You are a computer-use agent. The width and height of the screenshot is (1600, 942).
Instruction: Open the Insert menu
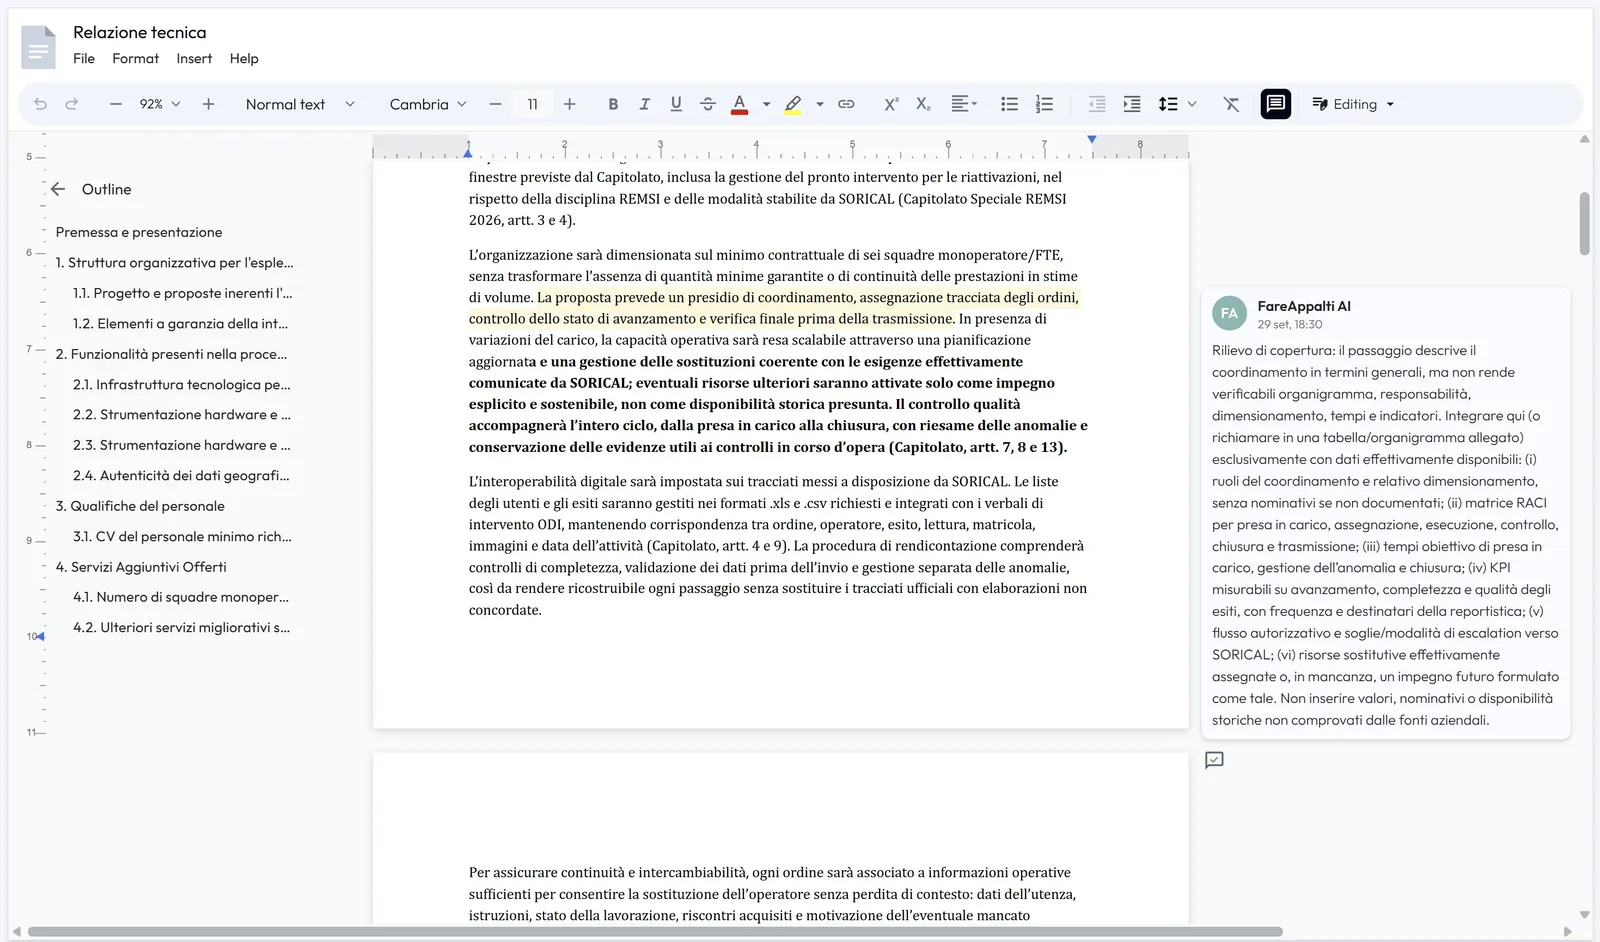click(x=194, y=59)
